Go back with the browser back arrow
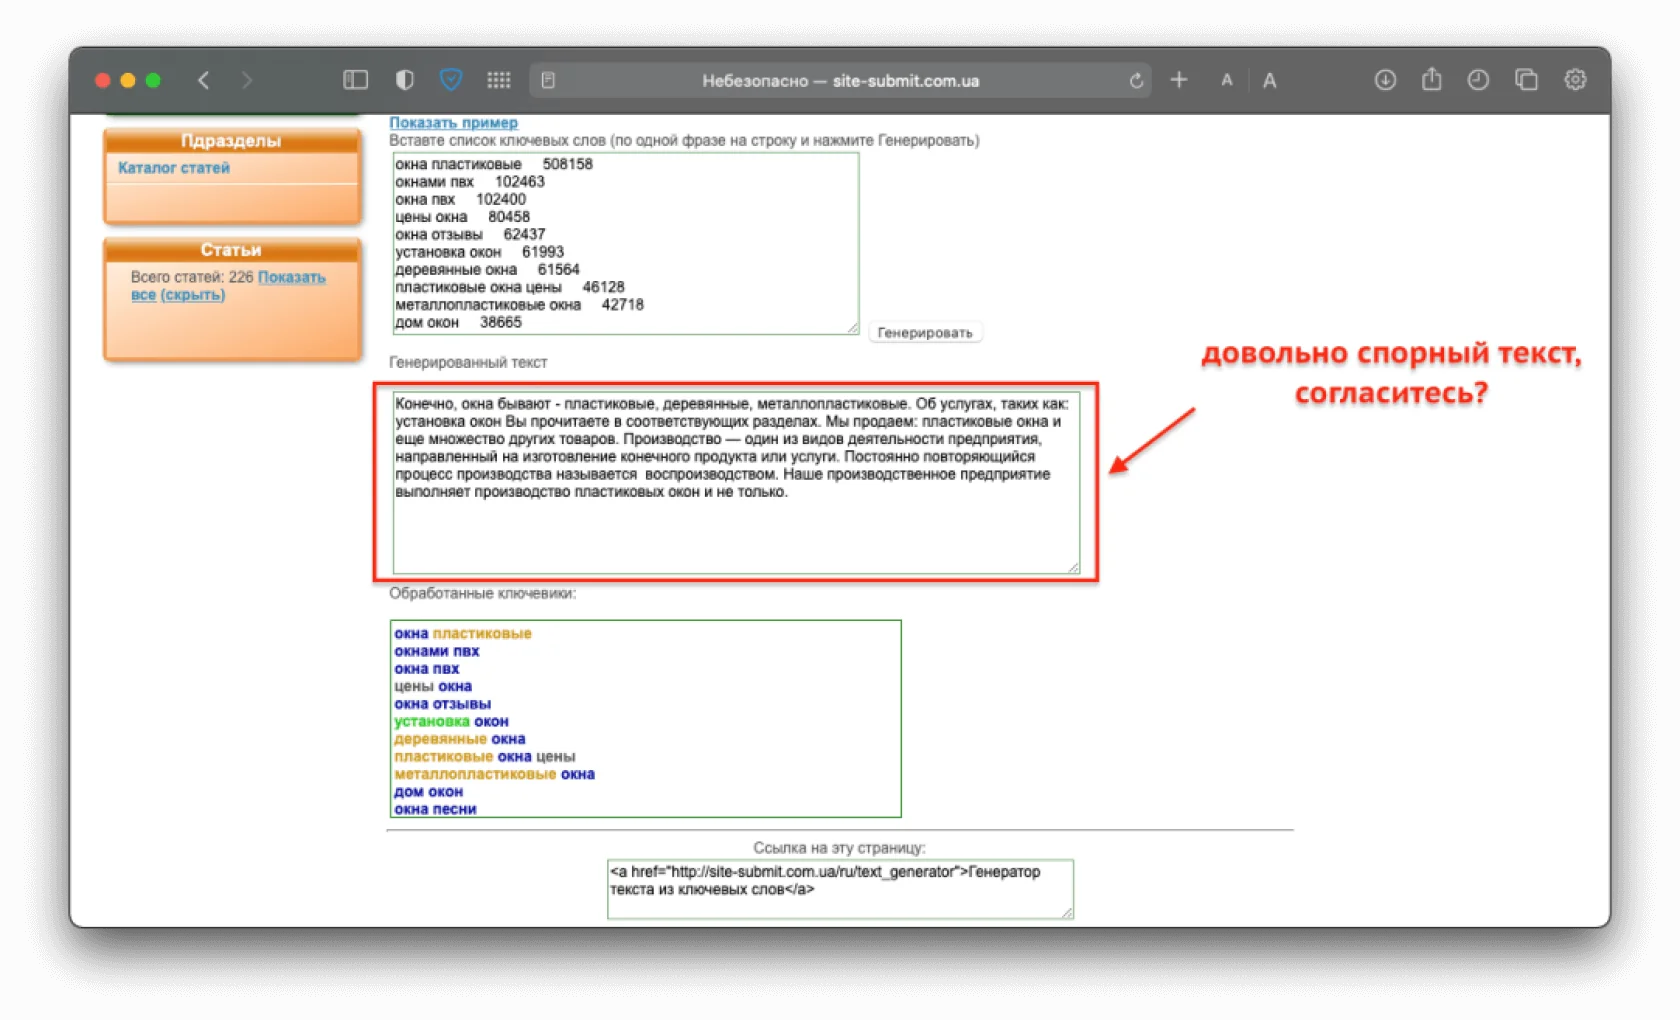 pyautogui.click(x=203, y=80)
